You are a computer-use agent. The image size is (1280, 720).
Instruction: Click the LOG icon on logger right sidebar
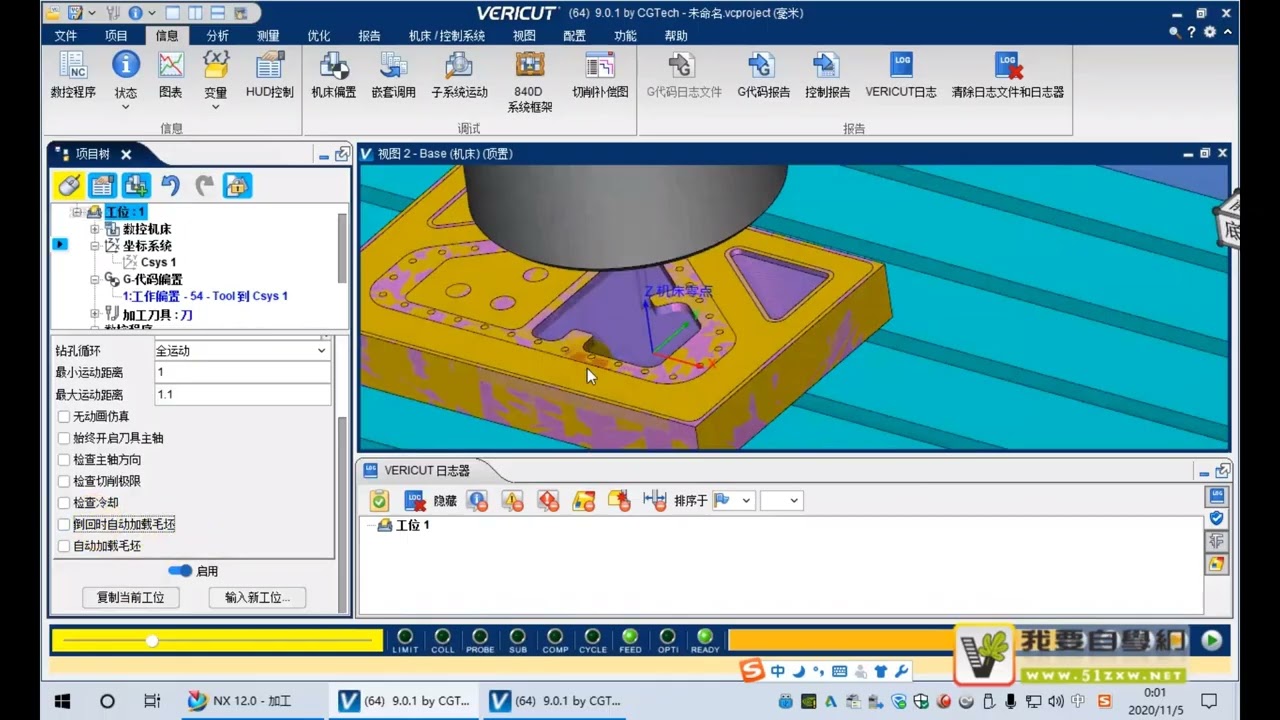coord(1217,495)
